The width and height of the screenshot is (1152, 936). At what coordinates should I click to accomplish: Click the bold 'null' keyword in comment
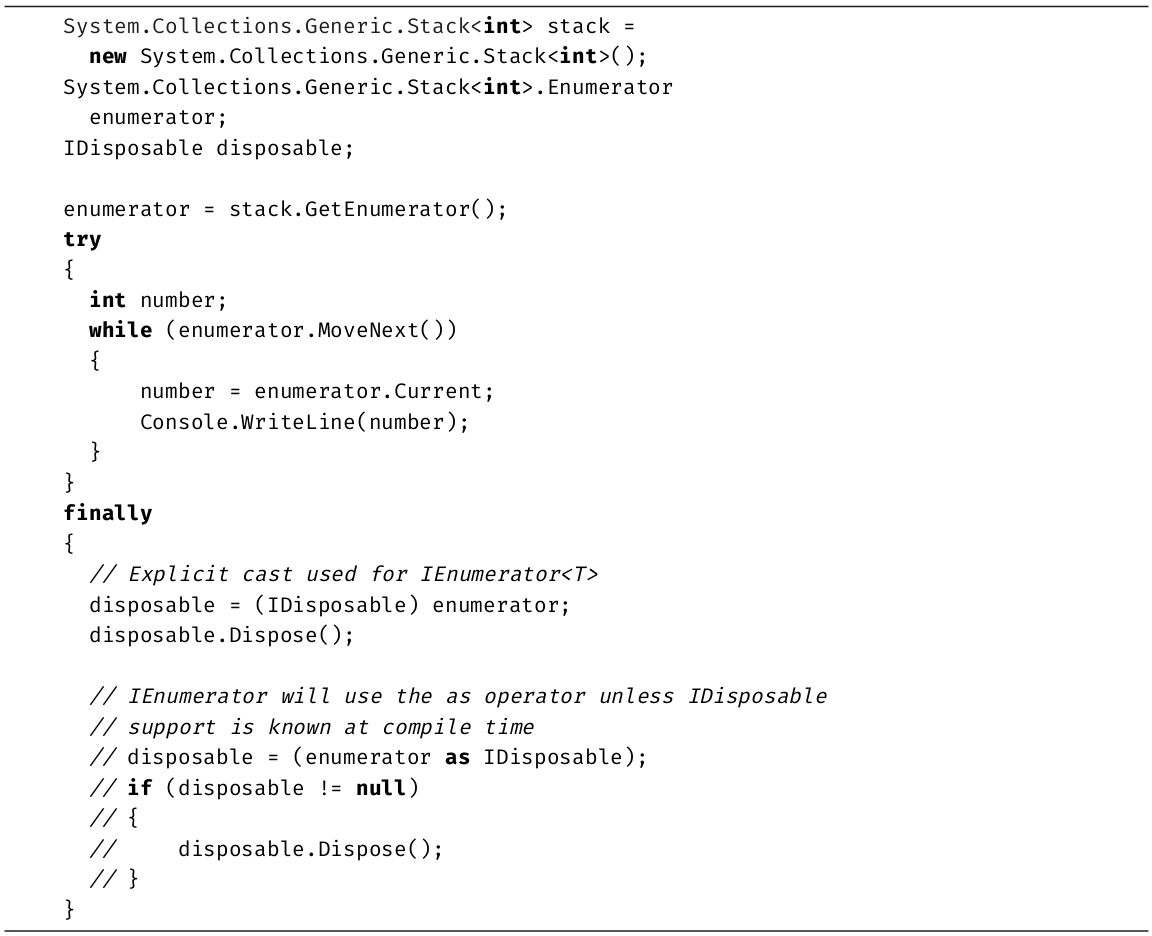[x=381, y=788]
